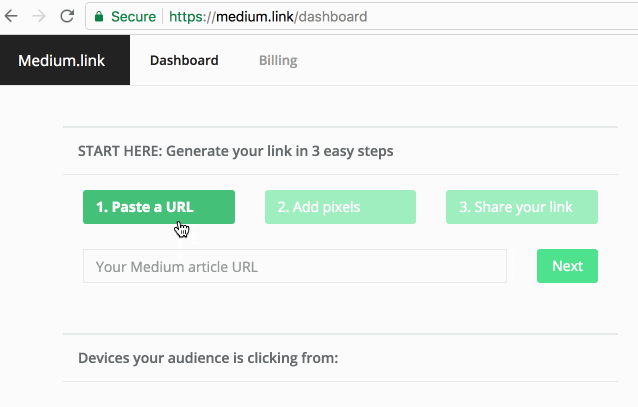Click the green Next button
The image size is (638, 407).
pos(567,266)
